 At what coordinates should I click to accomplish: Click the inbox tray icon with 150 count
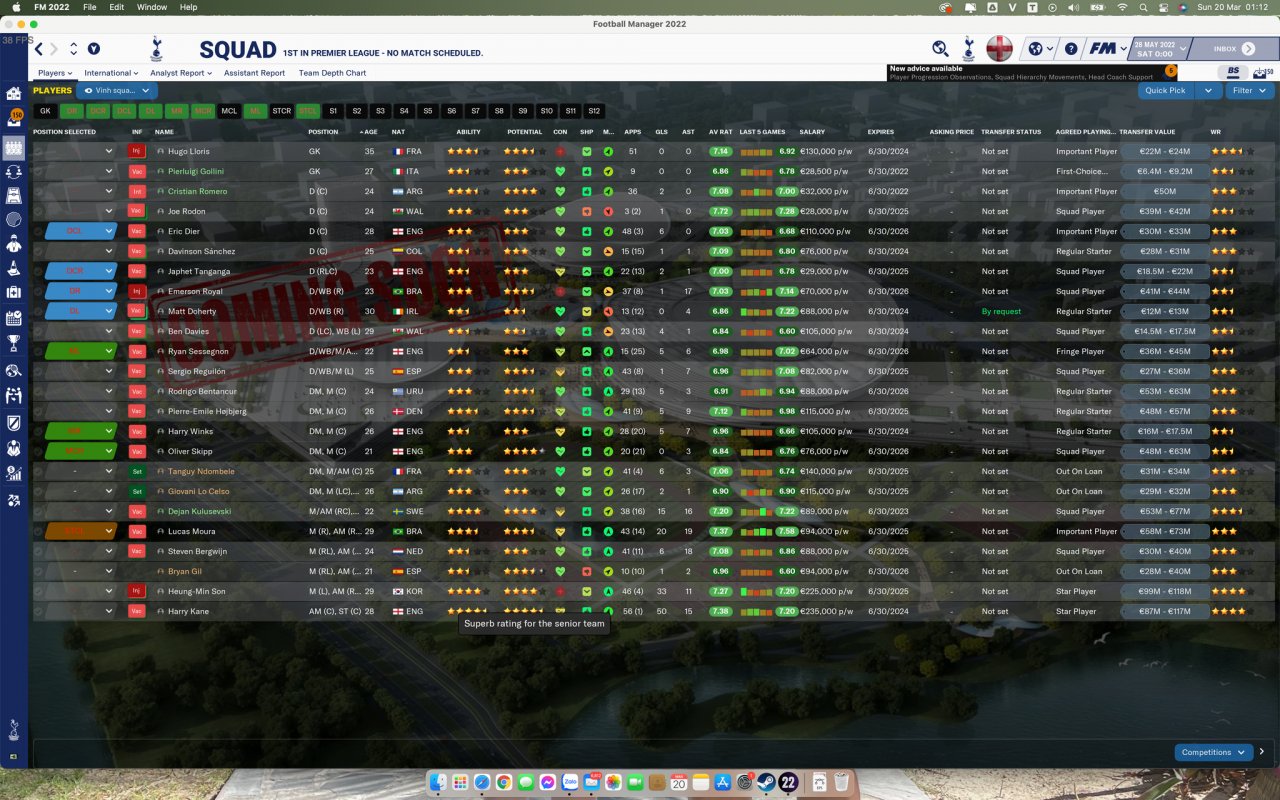1262,72
